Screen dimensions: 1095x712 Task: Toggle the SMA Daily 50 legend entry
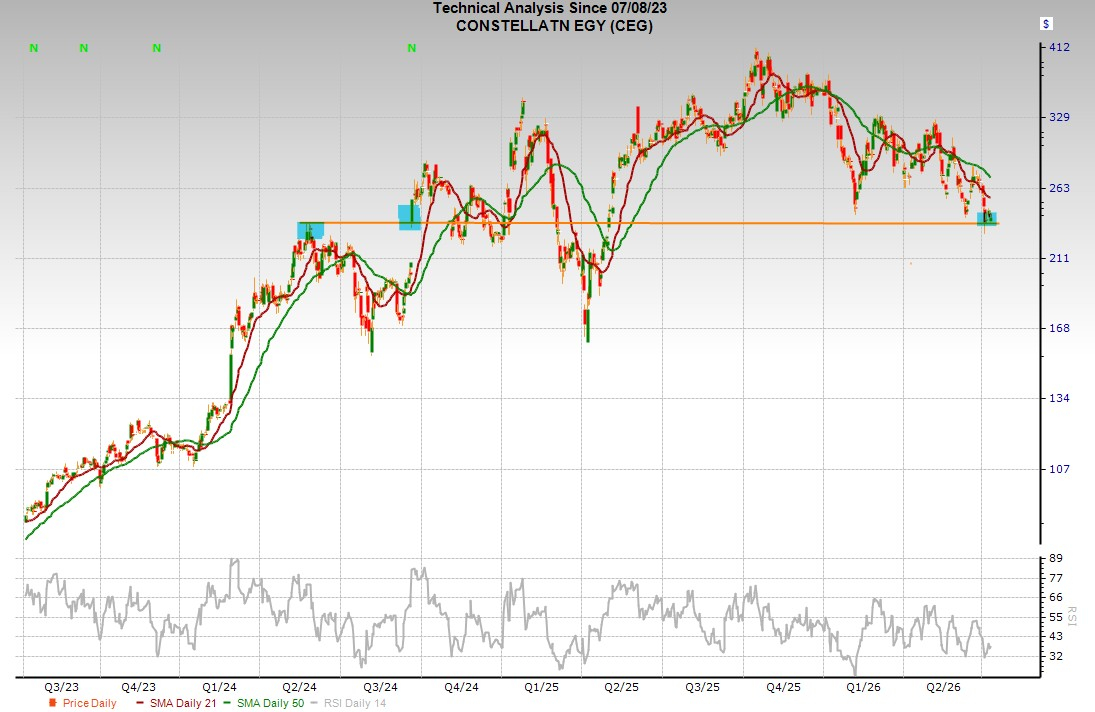pos(264,703)
